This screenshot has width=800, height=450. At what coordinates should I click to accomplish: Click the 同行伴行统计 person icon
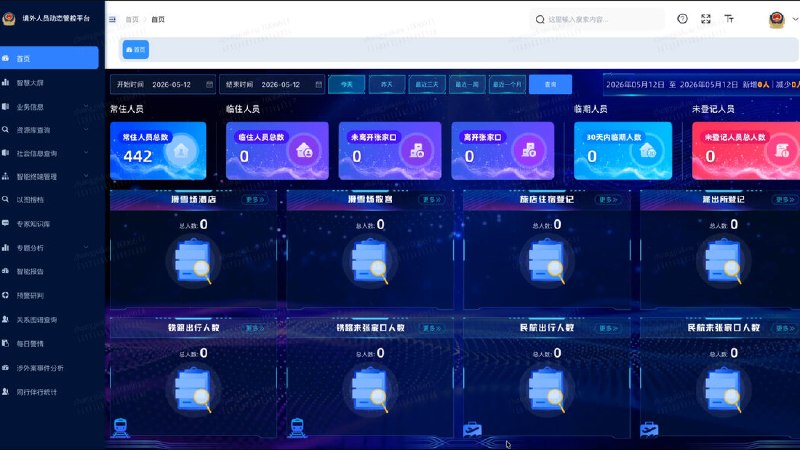click(x=5, y=392)
